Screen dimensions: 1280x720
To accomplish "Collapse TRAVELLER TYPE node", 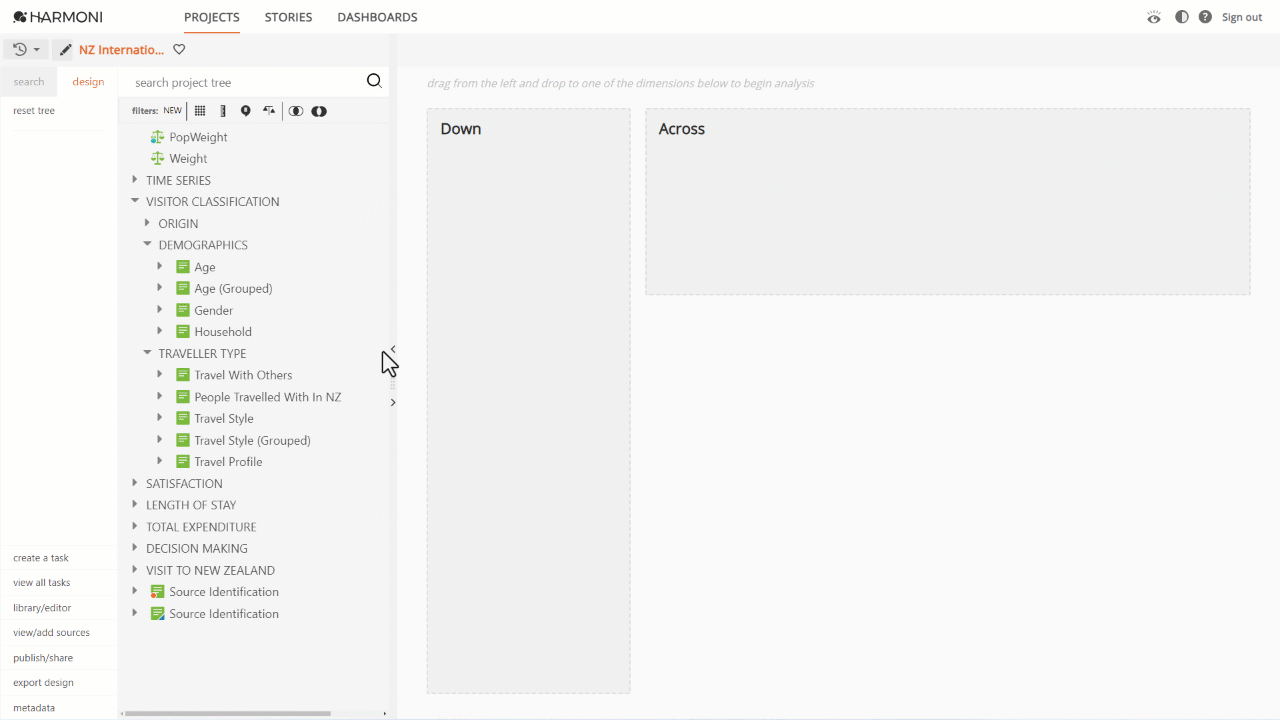I will point(147,353).
